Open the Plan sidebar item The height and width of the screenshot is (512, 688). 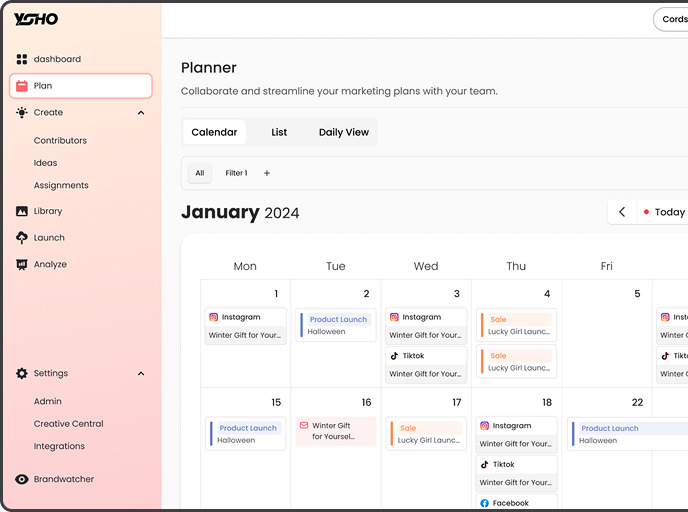click(81, 86)
